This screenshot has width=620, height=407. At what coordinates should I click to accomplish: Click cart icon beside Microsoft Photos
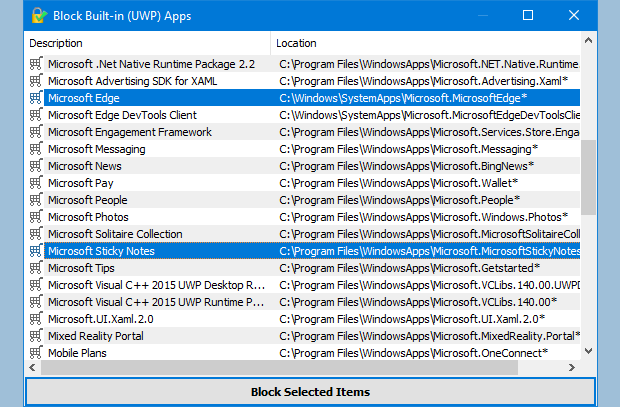(x=36, y=217)
